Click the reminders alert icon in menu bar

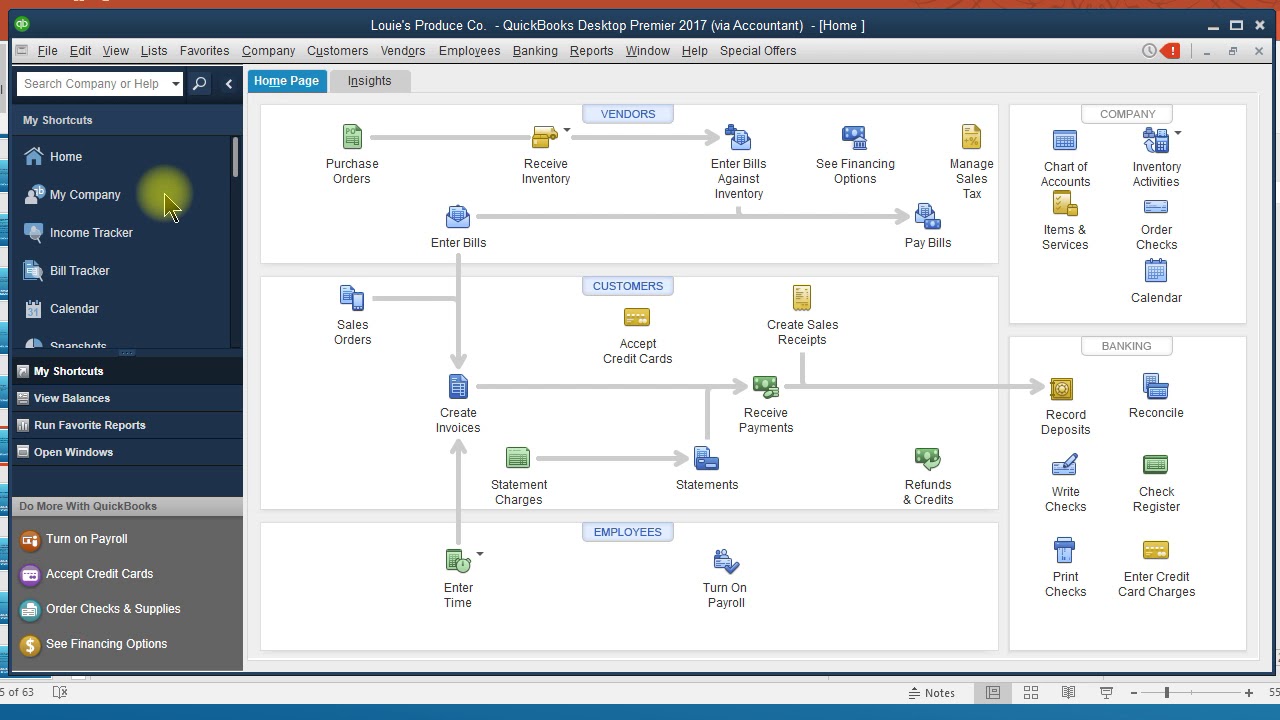(x=1171, y=51)
